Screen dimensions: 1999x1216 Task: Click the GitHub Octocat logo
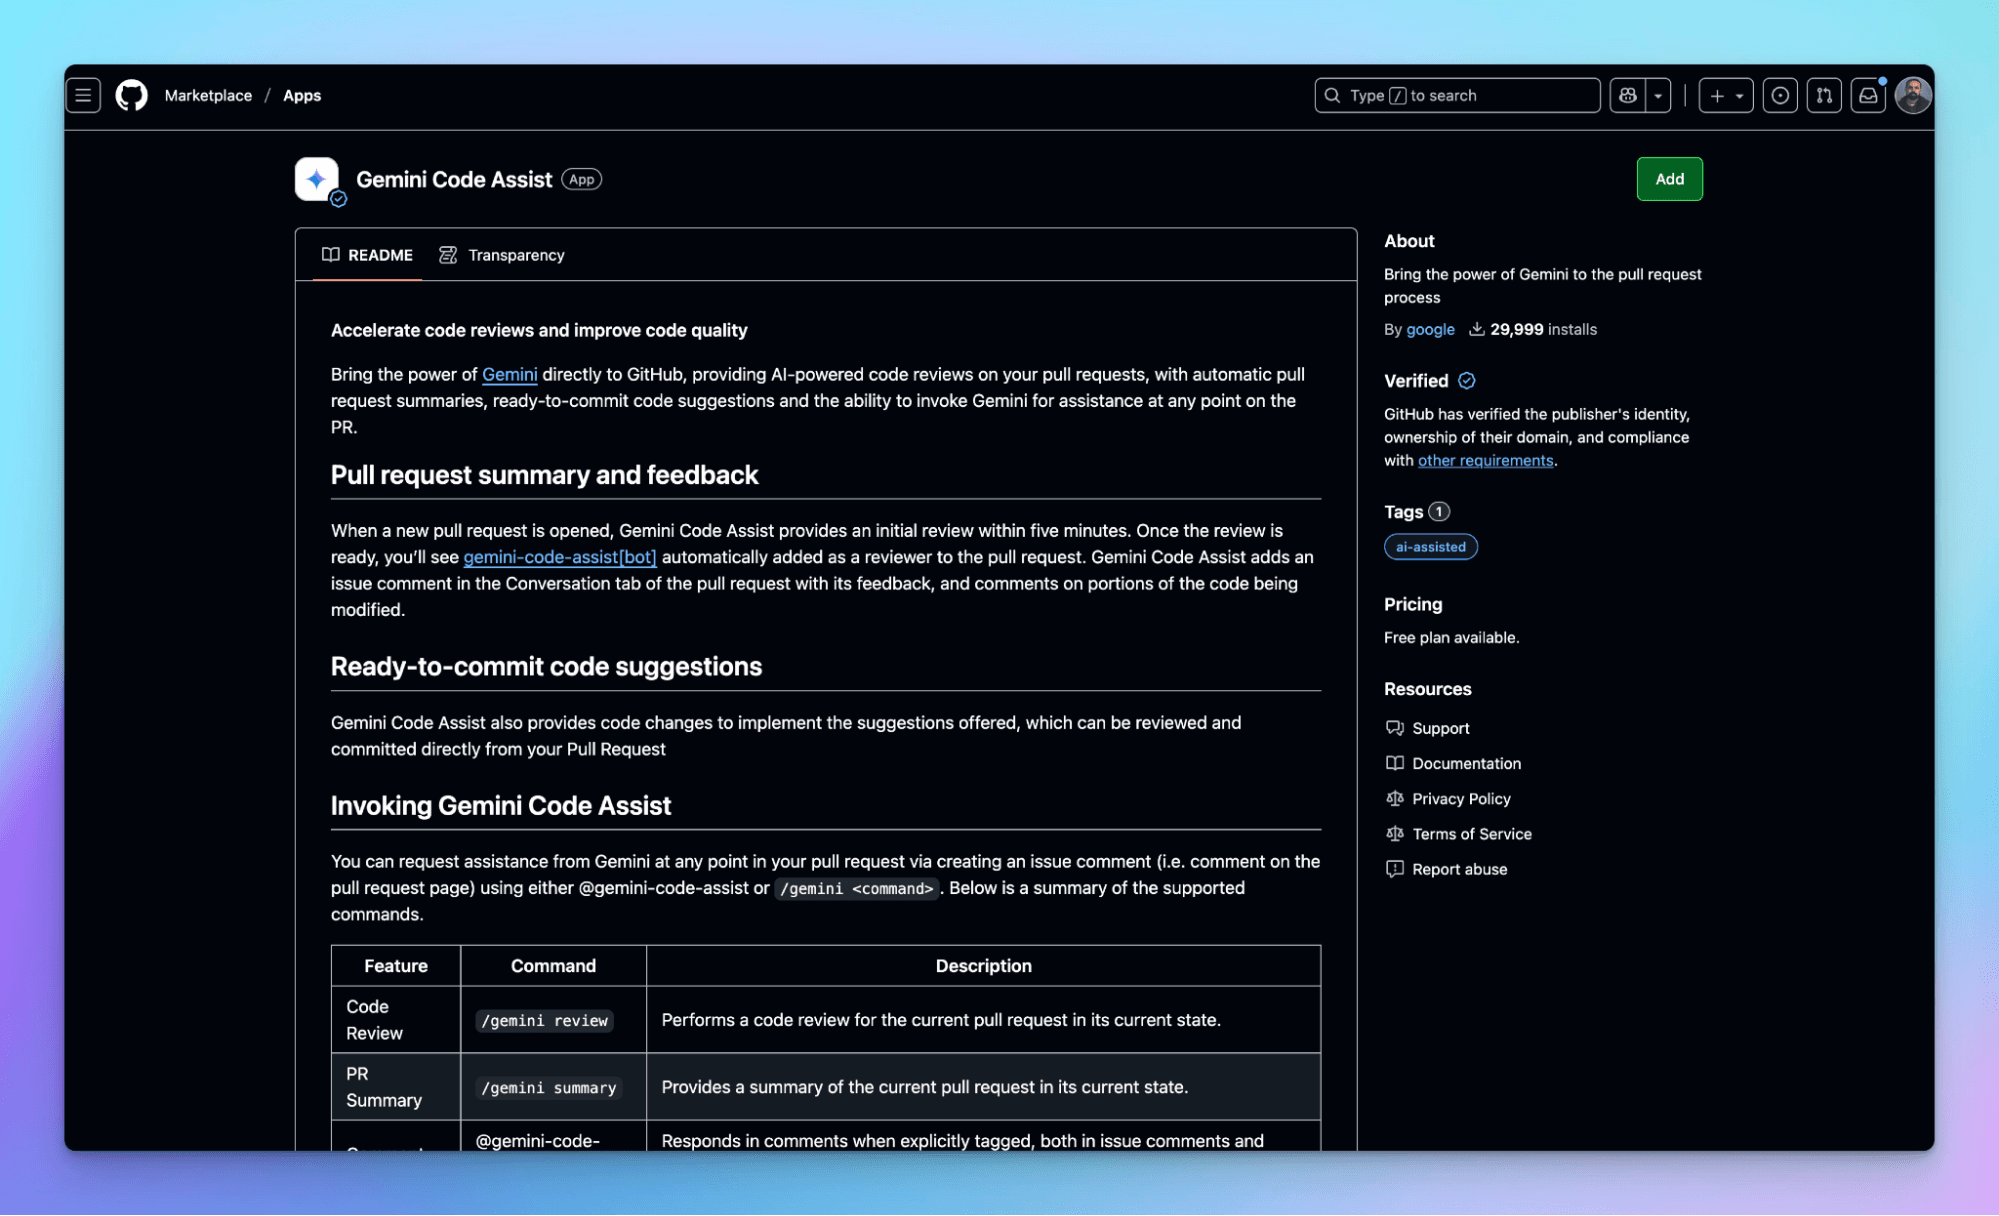point(131,96)
